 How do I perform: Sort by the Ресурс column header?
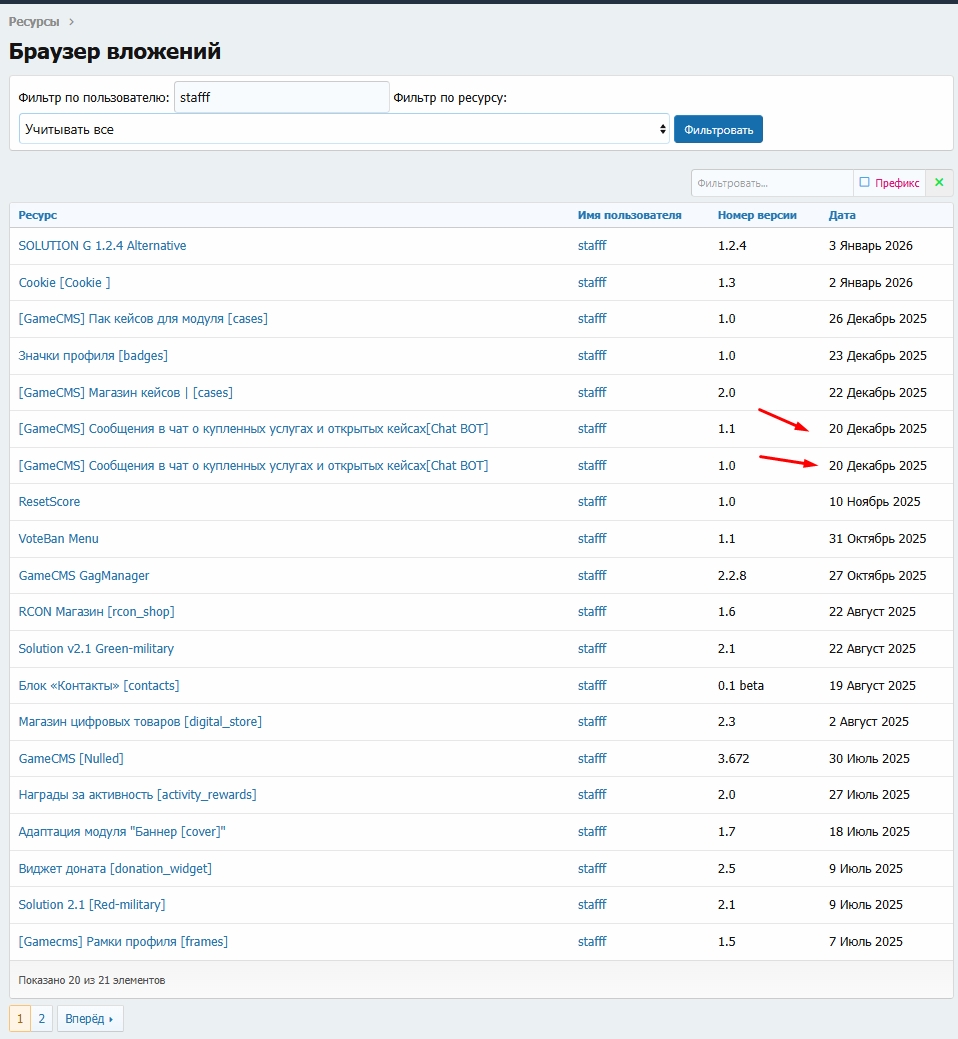(x=38, y=215)
